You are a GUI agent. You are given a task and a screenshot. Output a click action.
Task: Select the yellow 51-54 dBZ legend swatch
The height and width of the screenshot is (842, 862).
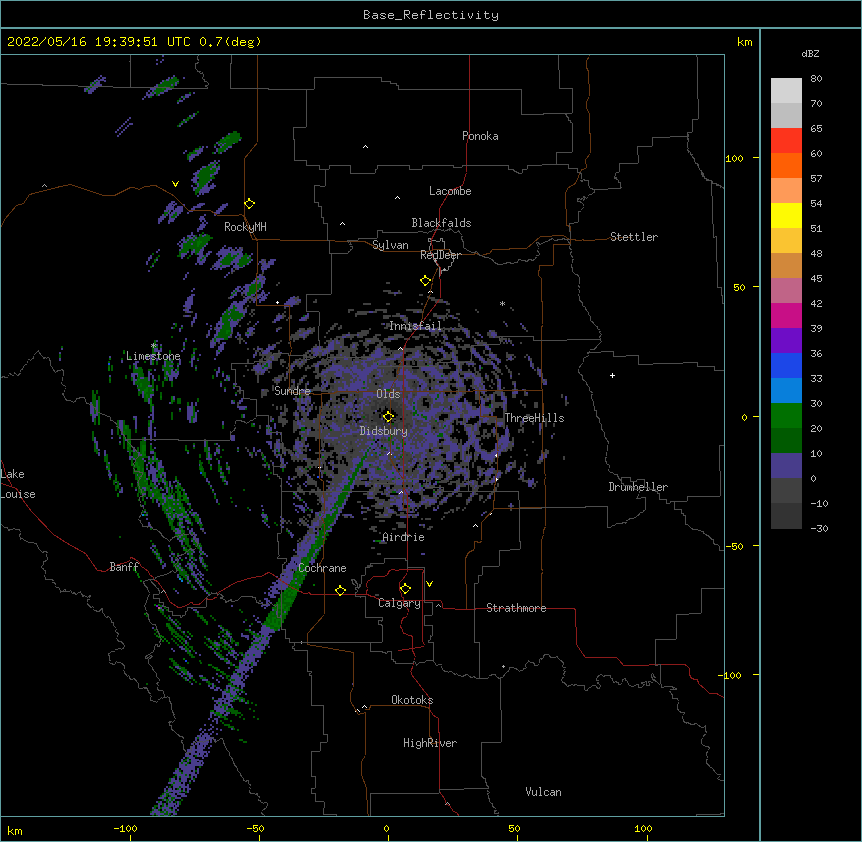pyautogui.click(x=786, y=215)
